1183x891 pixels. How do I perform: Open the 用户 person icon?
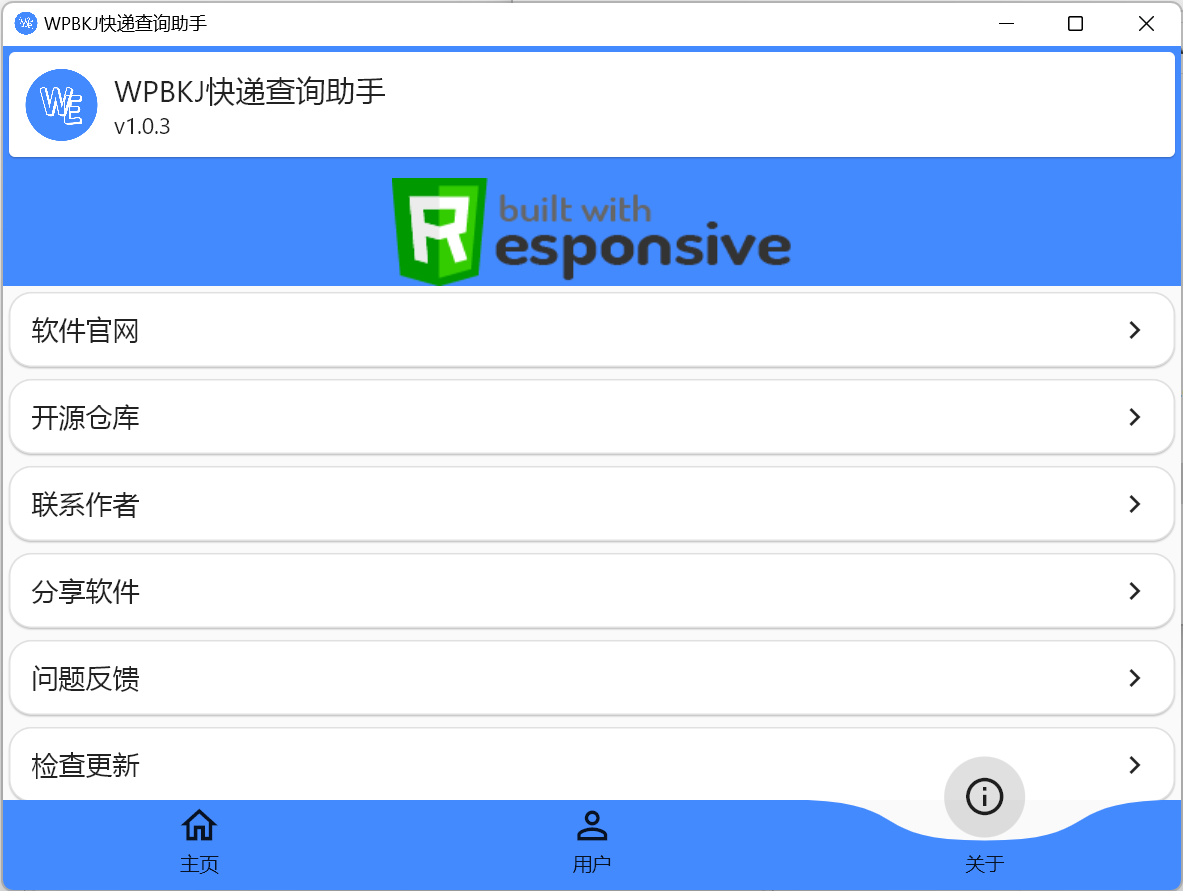(x=592, y=825)
